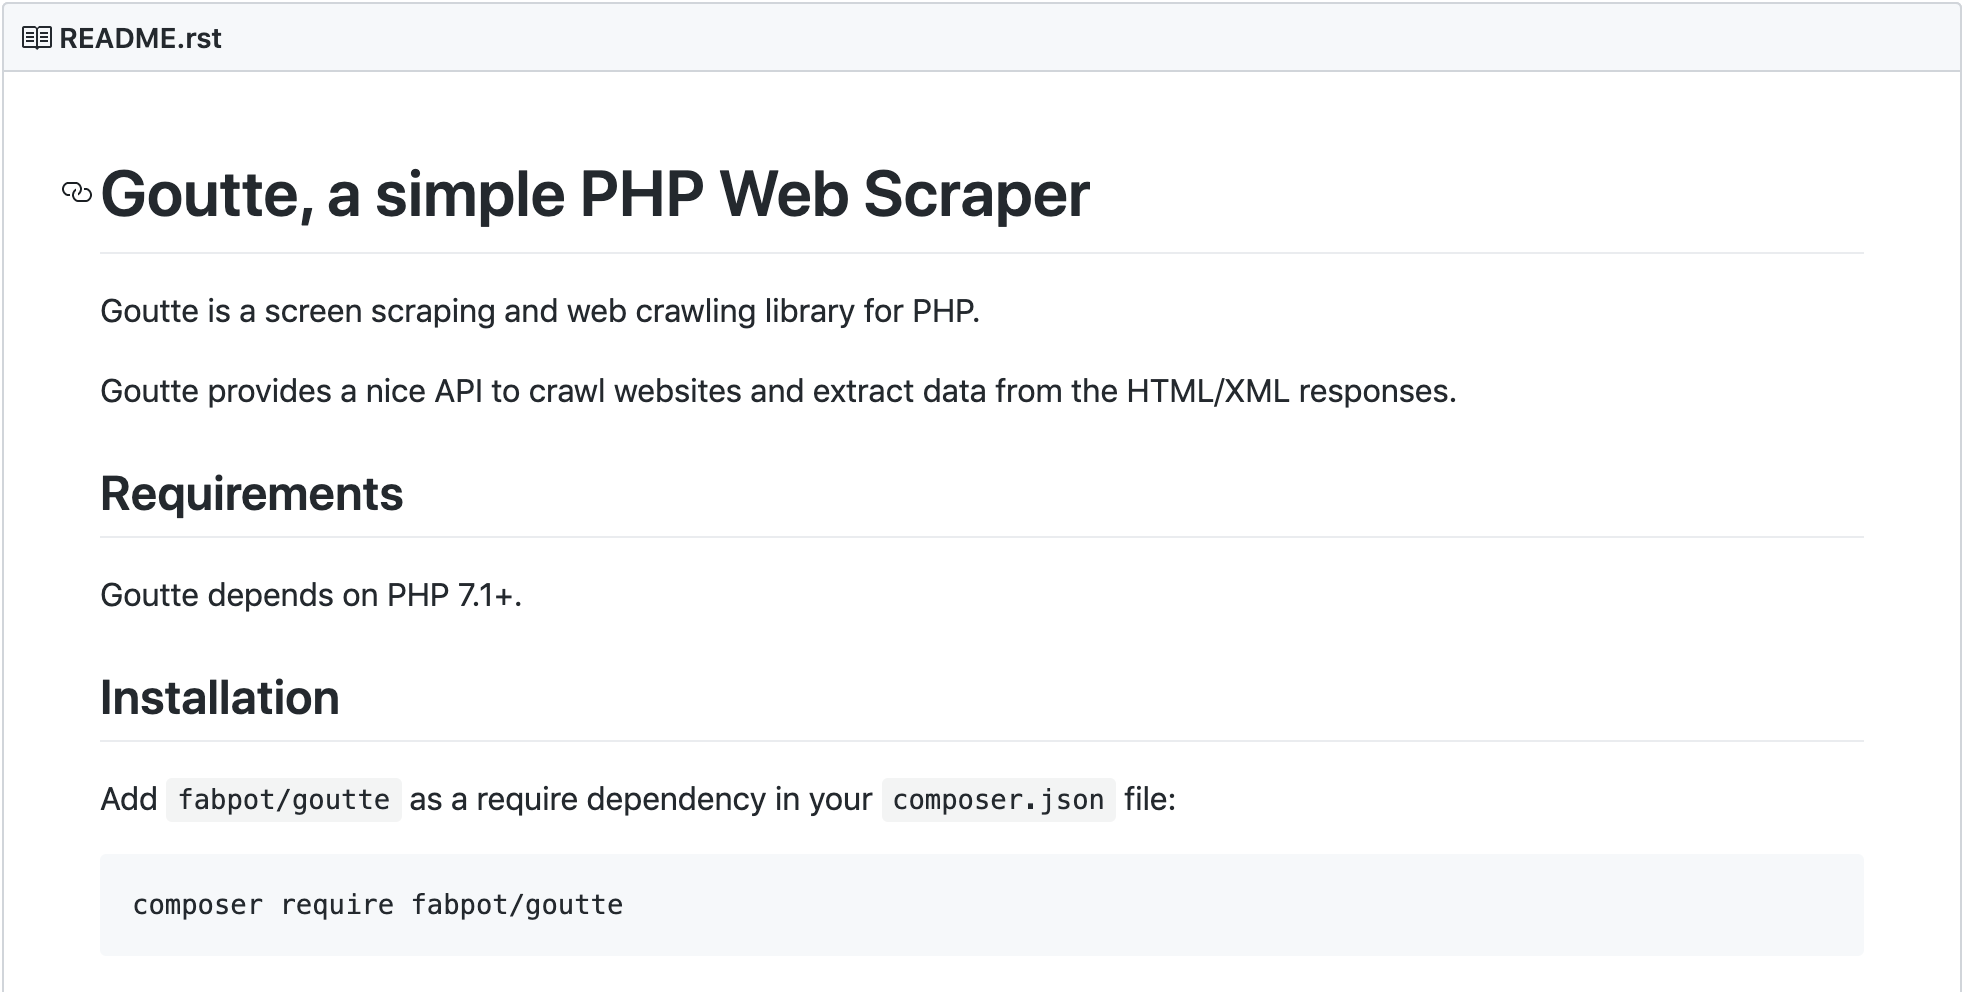
Task: Click the anchor link icon beside the Goutte heading
Action: pos(77,192)
